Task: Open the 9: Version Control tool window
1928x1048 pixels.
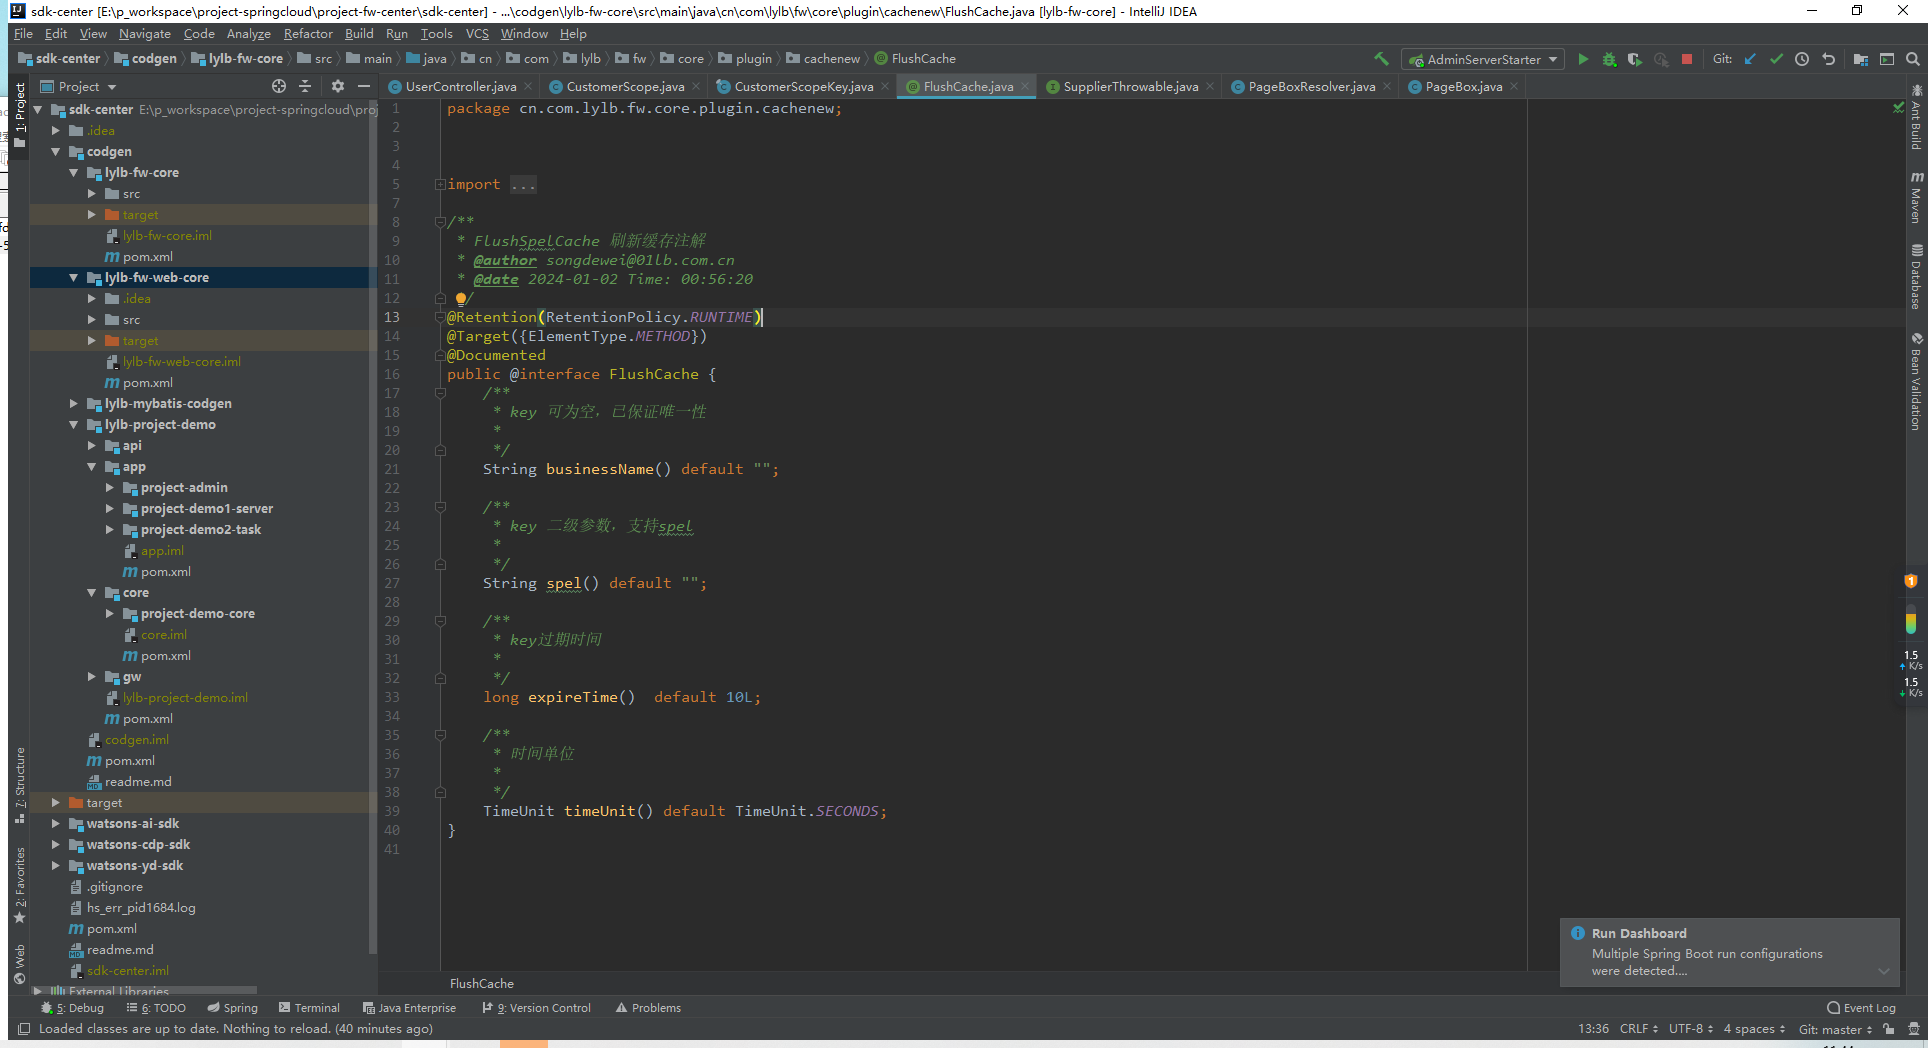Action: pos(537,1008)
